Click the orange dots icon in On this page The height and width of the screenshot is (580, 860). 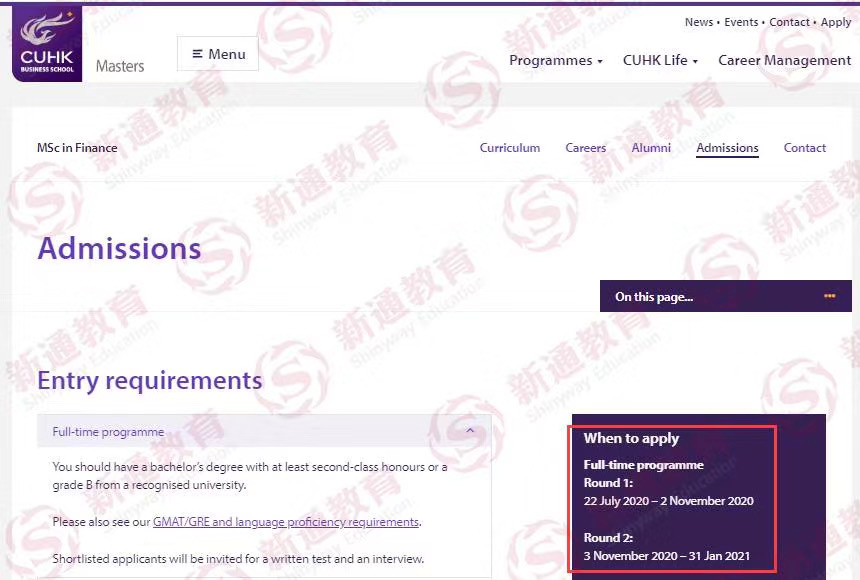pos(829,296)
